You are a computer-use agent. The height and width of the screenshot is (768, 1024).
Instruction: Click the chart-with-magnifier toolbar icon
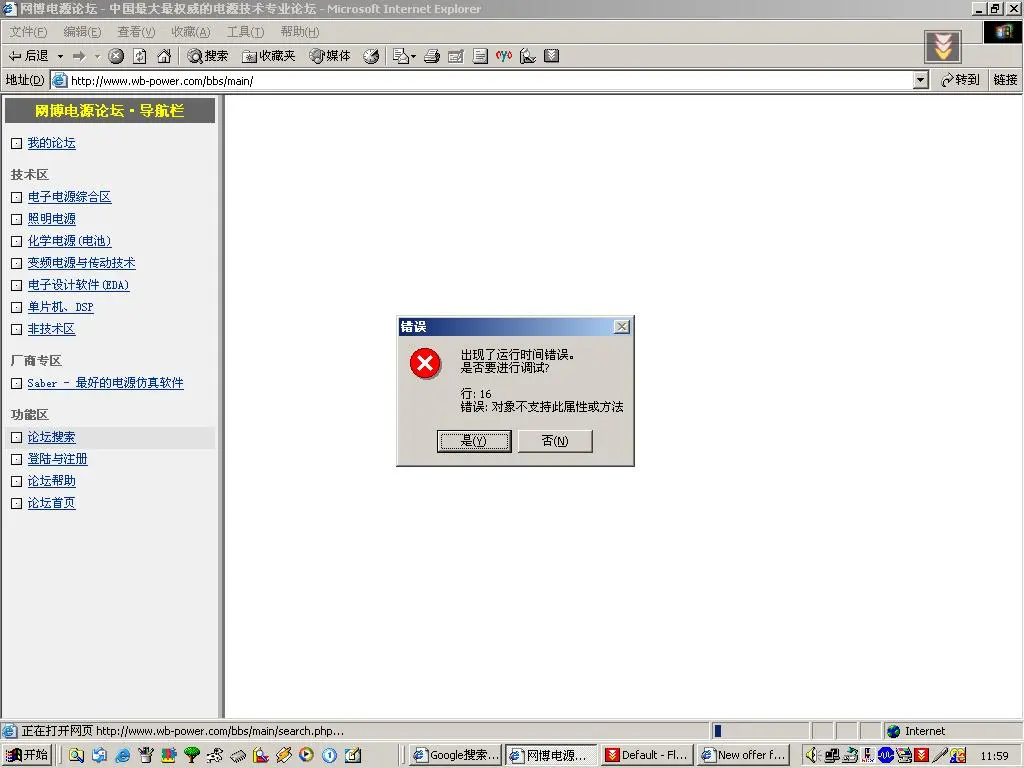(528, 56)
